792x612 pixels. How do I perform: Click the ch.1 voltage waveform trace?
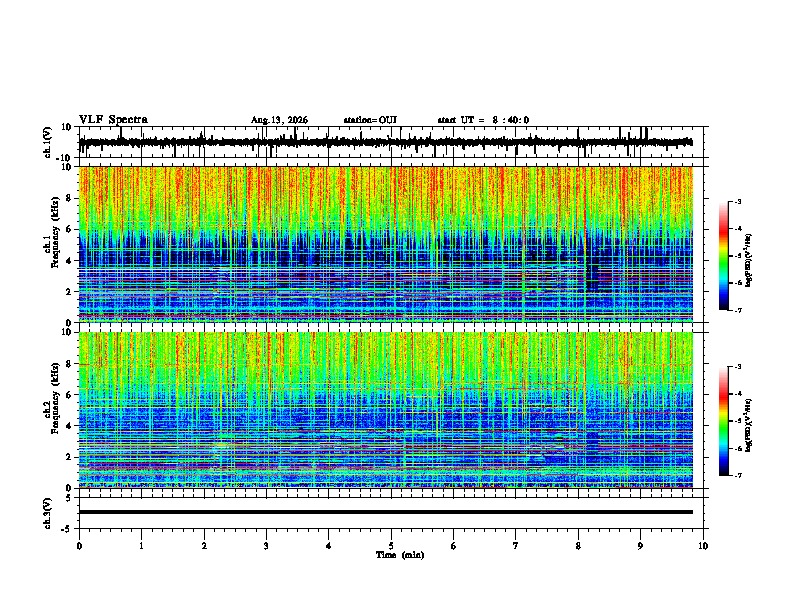tap(385, 142)
